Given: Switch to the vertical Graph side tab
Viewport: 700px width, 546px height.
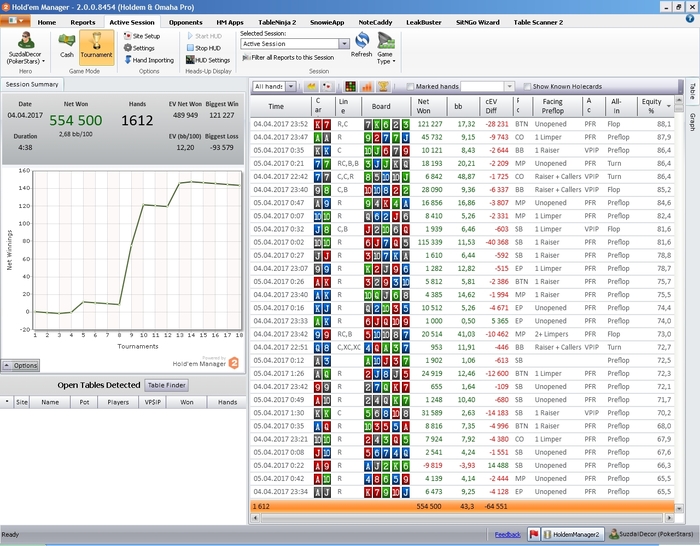Looking at the screenshot, I should [x=692, y=122].
